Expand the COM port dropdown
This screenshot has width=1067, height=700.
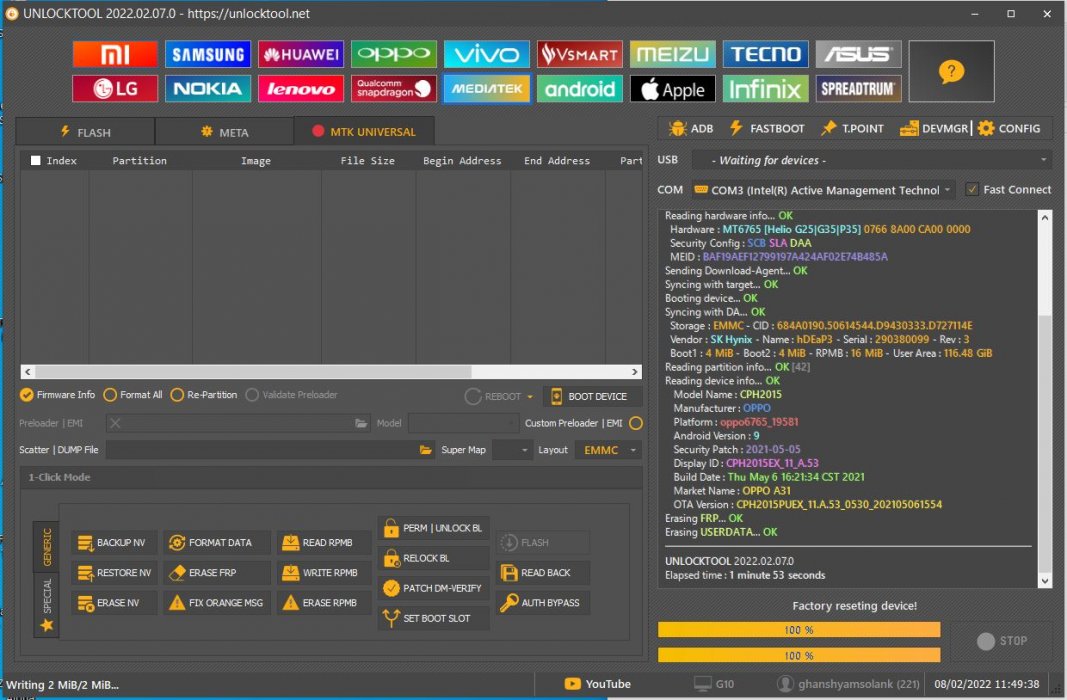pos(947,190)
